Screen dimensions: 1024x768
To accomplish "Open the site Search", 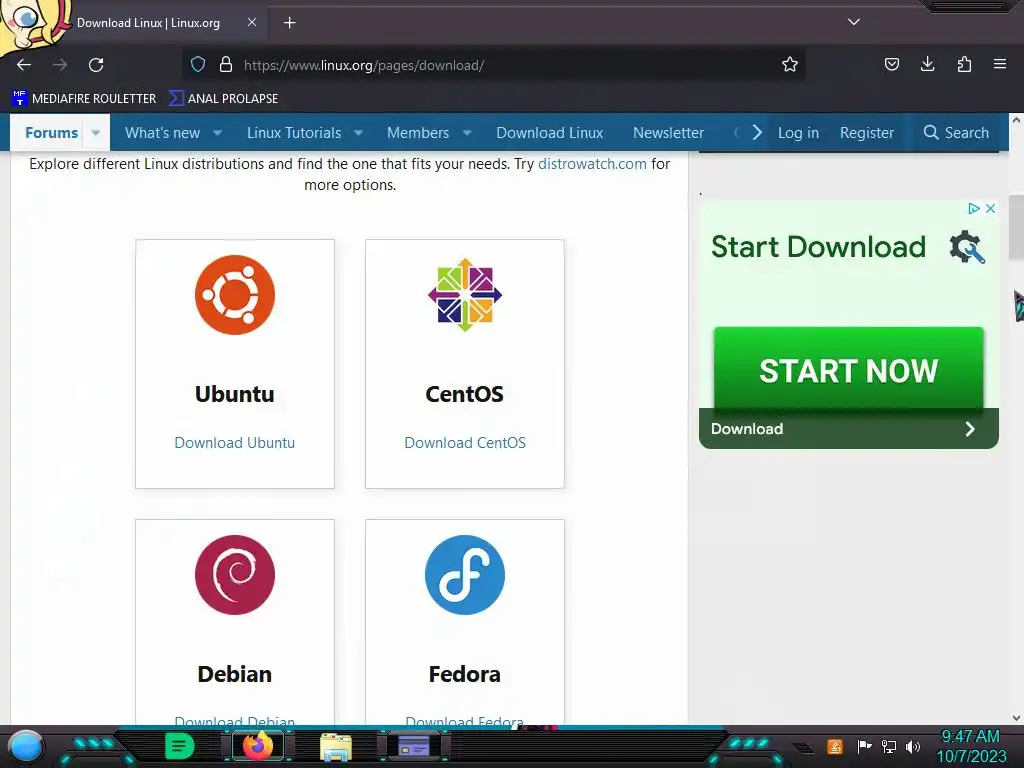I will 956,133.
